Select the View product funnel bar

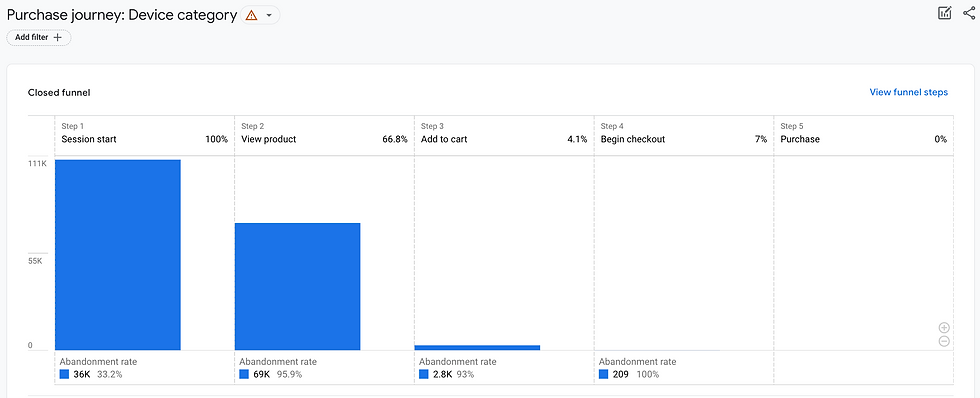pyautogui.click(x=298, y=287)
